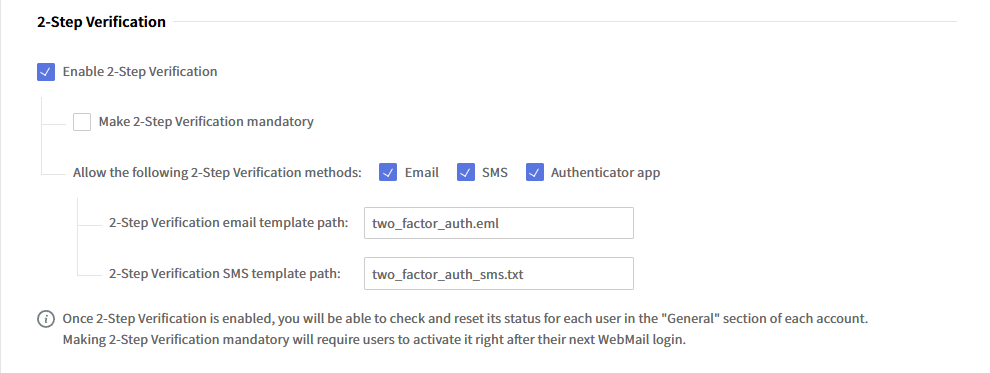Tick the Make 2-Step Verification mandatory checkbox
The height and width of the screenshot is (373, 990).
(81, 122)
